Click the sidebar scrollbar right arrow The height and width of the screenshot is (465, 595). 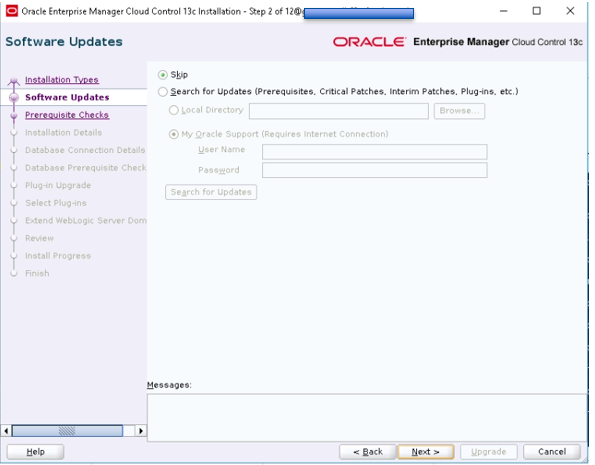[141, 431]
